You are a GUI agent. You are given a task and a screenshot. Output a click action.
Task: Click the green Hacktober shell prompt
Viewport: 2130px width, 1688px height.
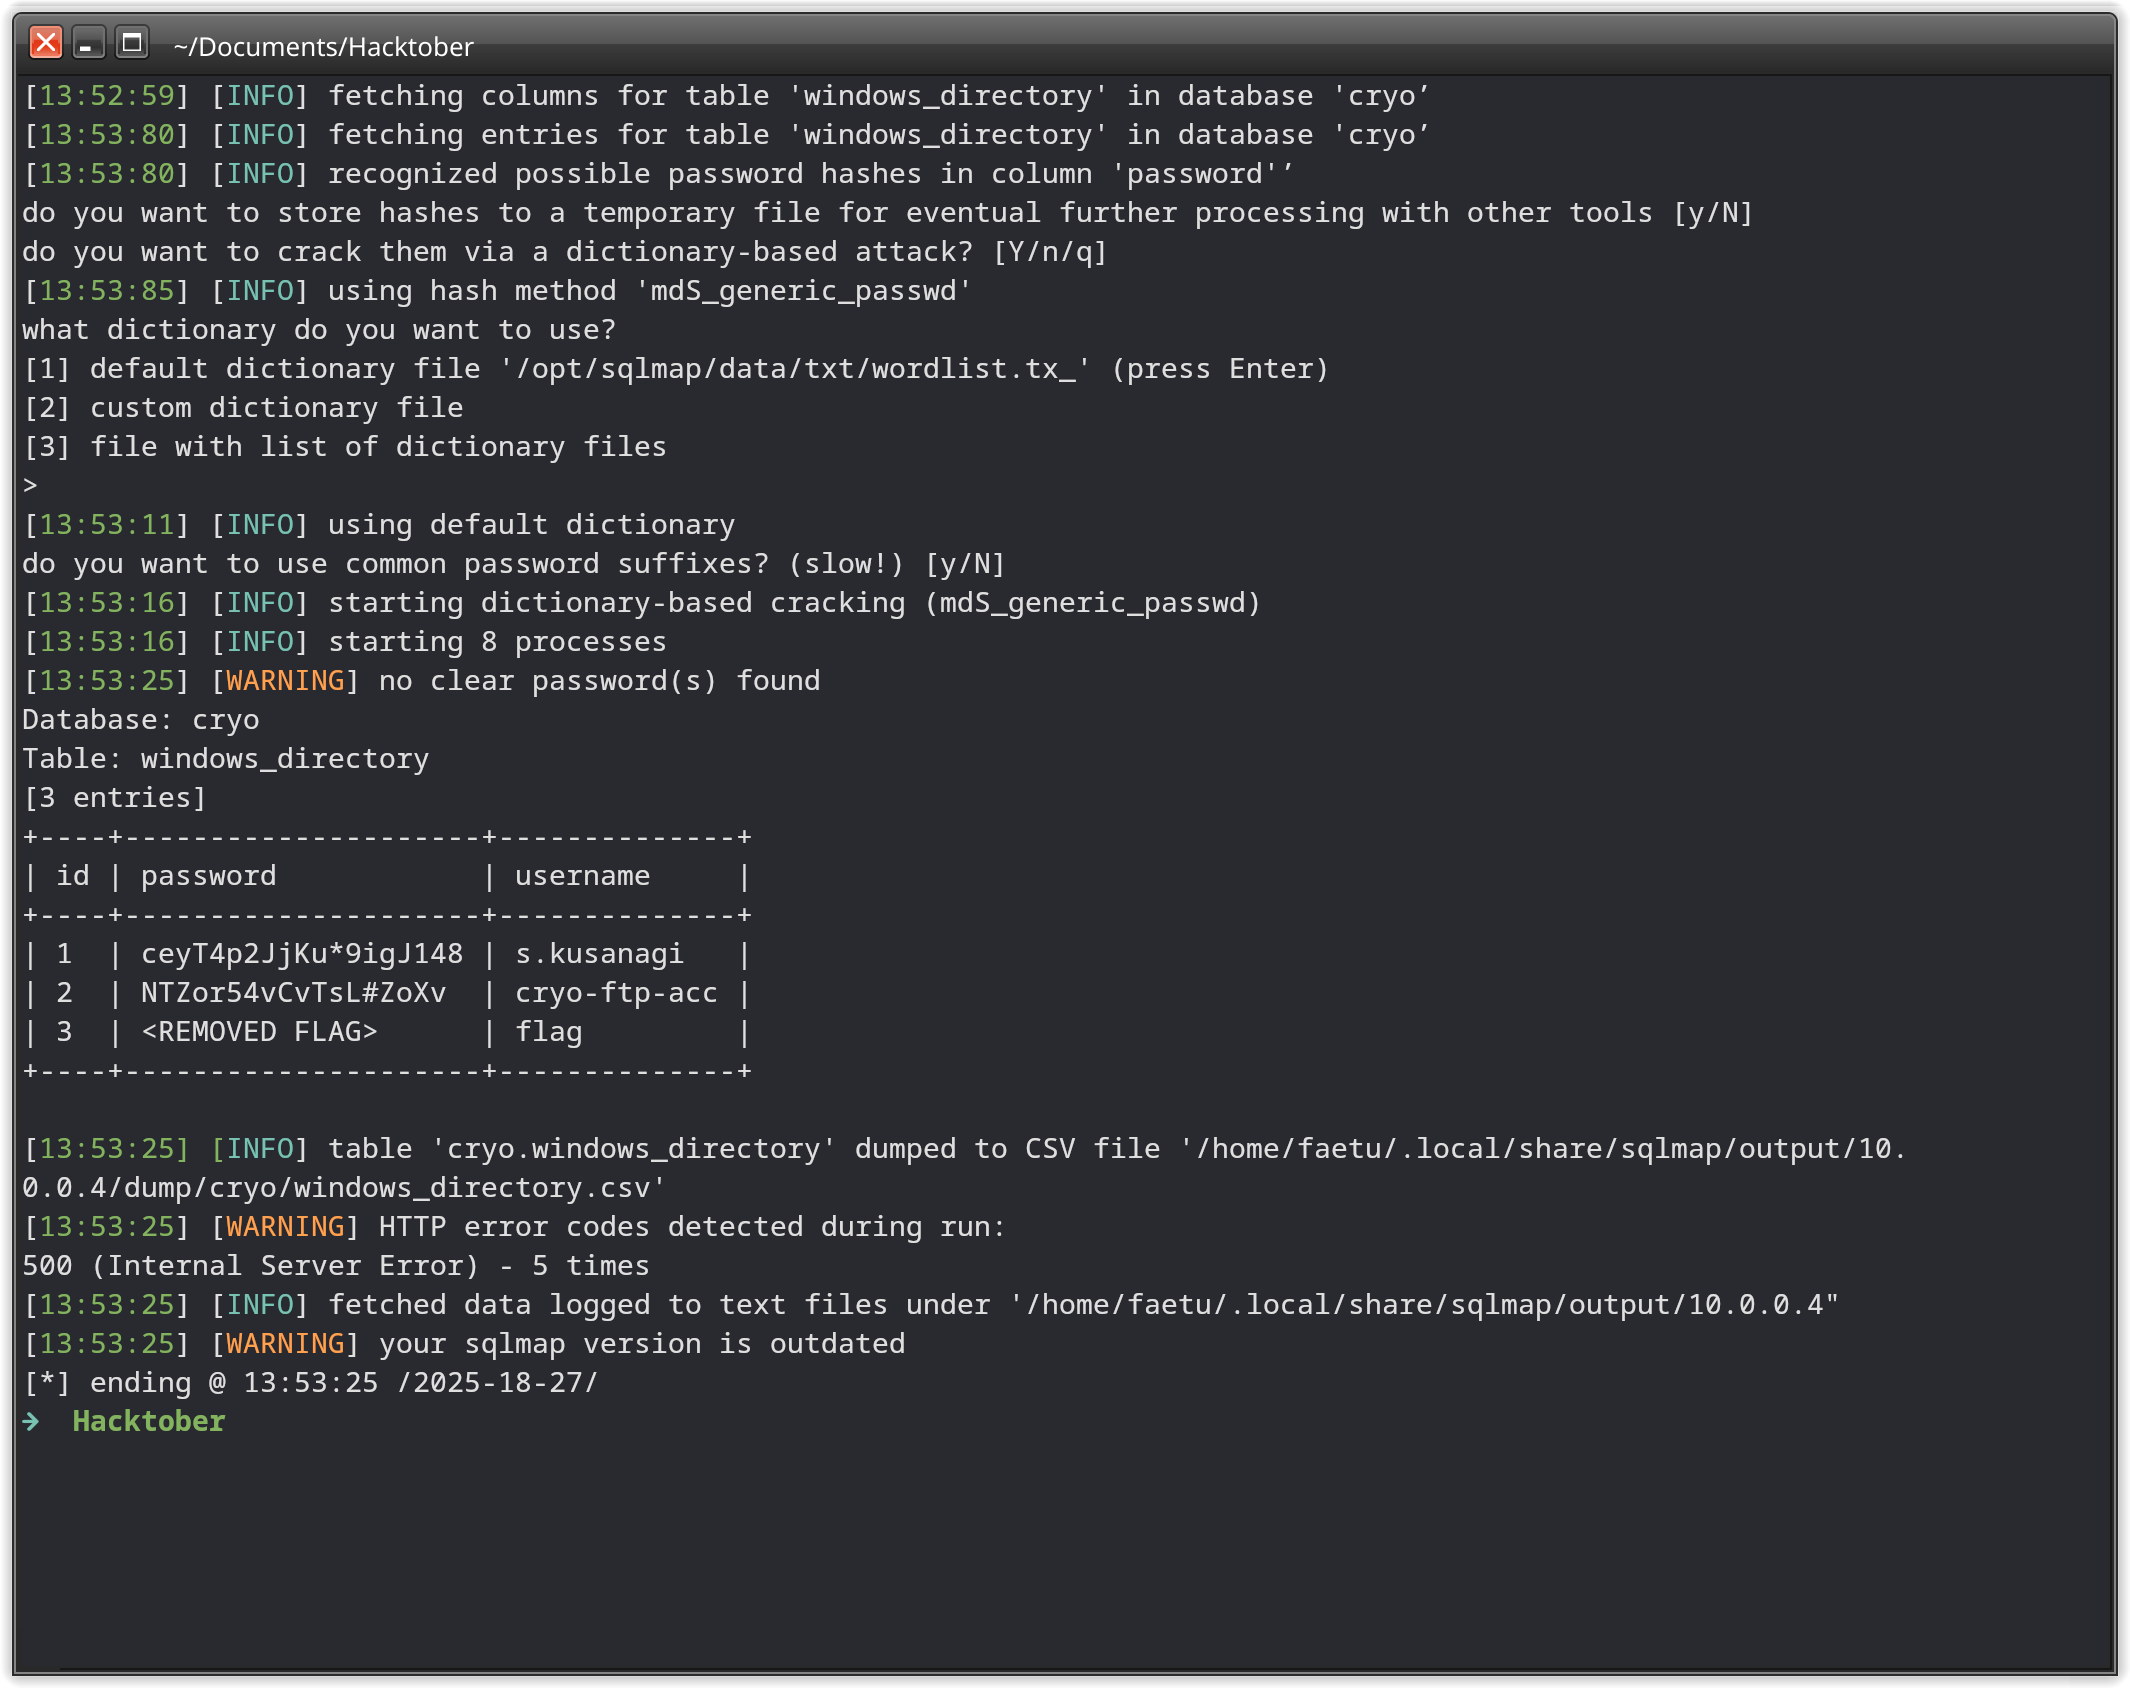click(x=148, y=1421)
